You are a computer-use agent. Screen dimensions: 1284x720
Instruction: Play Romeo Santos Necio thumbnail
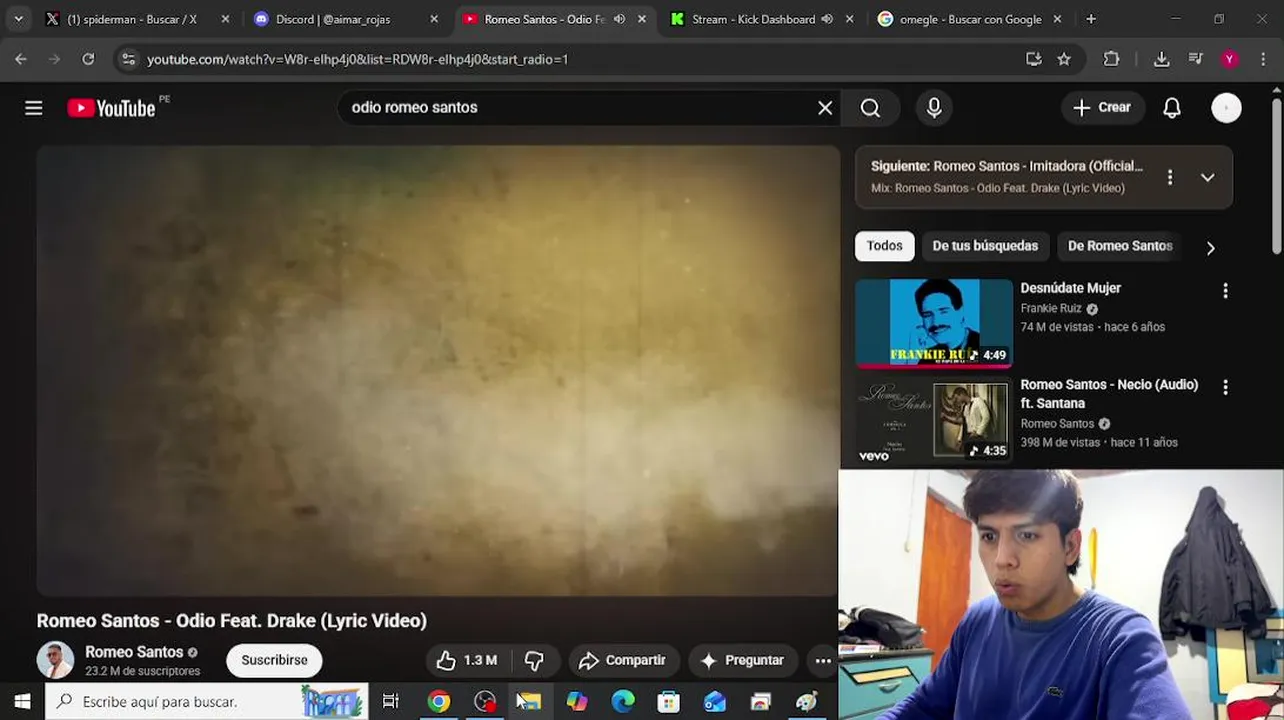pyautogui.click(x=934, y=420)
